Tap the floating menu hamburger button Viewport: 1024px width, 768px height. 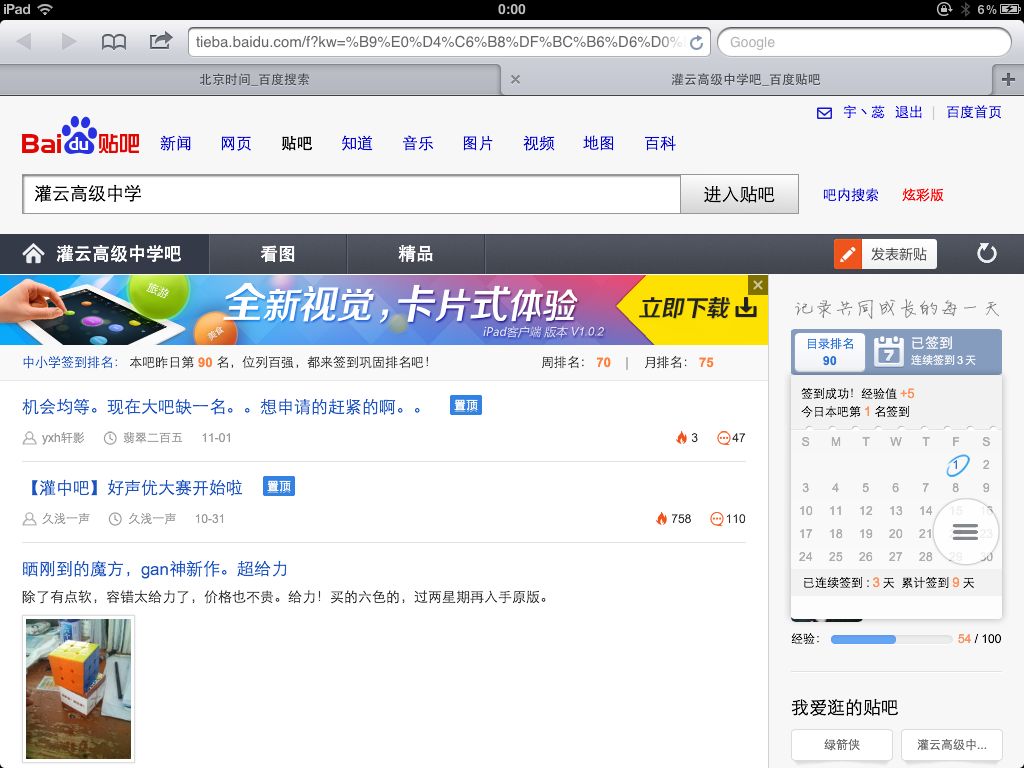click(x=965, y=532)
